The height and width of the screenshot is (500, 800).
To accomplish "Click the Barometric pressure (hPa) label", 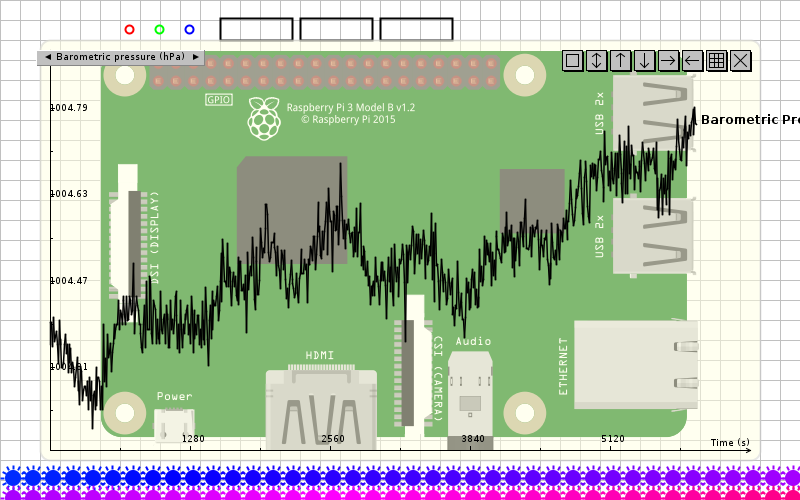I will 120,57.
